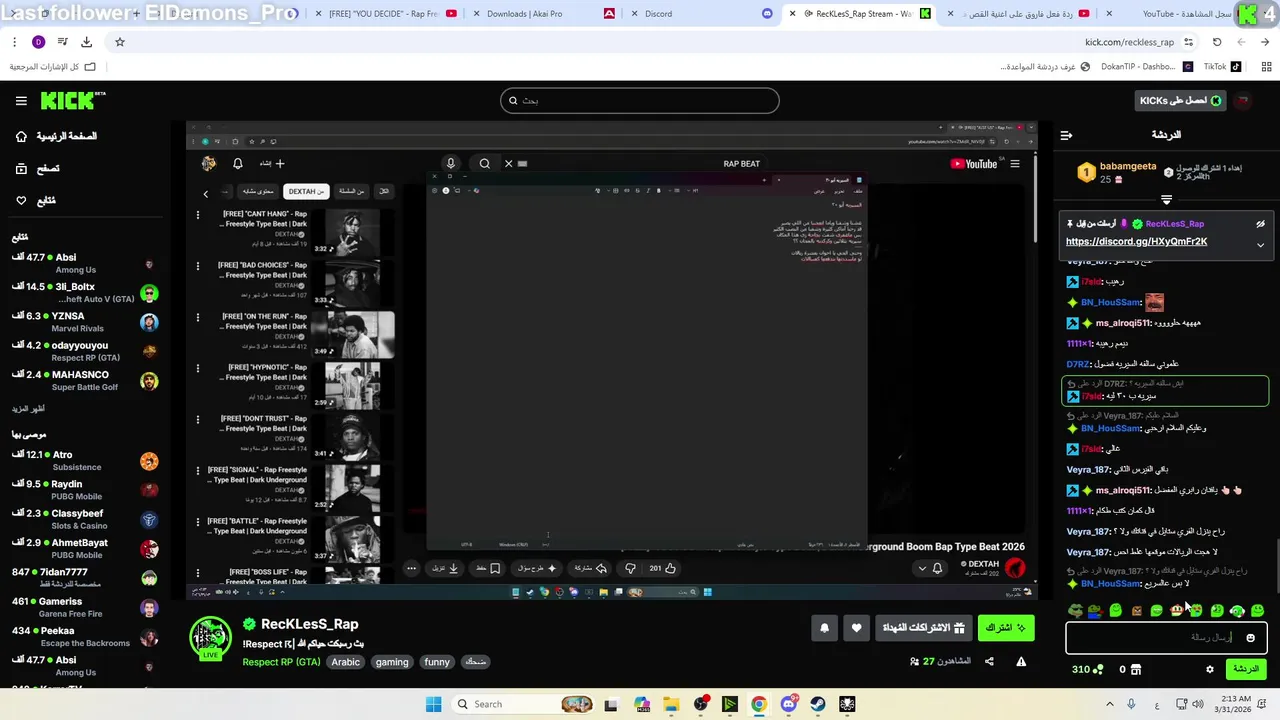This screenshot has height=720, width=1280.
Task: Toggle the notification bell for channel
Action: coord(824,628)
